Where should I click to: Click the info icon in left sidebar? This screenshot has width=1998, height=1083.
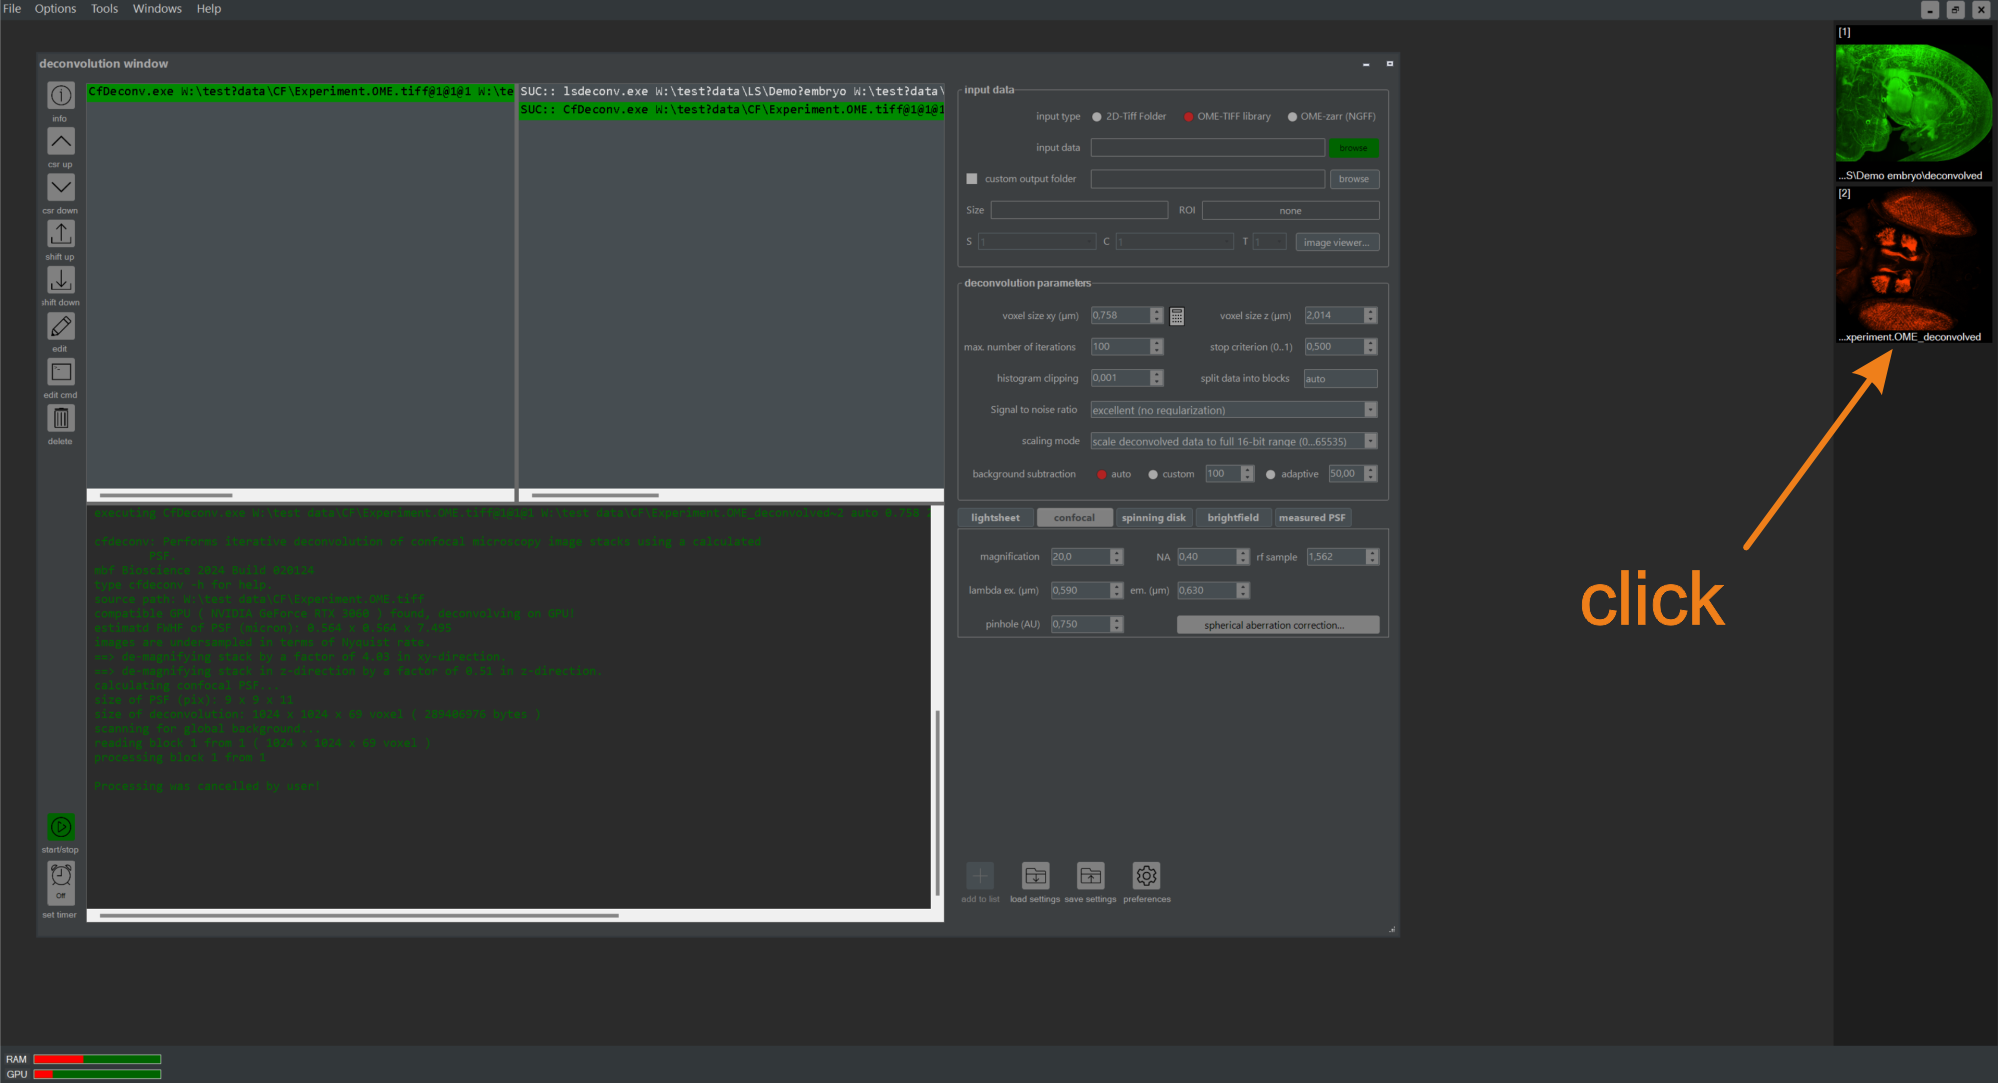(x=61, y=95)
